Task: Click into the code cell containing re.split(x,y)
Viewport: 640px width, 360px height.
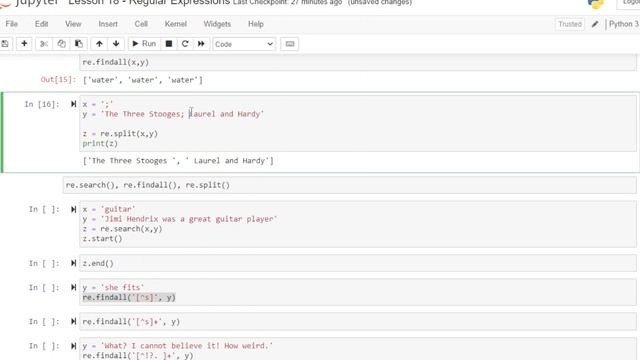Action: pos(358,124)
